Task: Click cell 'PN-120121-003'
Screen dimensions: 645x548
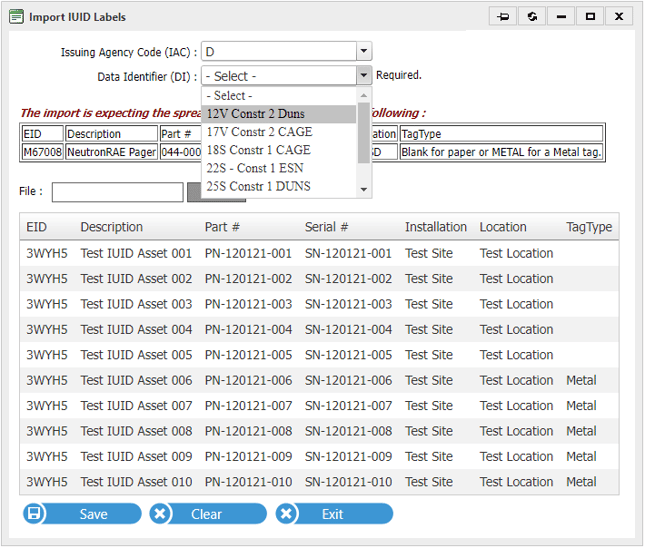Action: (x=248, y=304)
